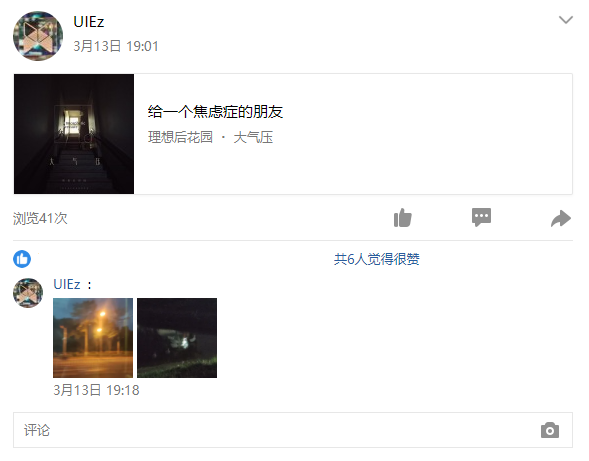589x461 pixels.
Task: Open the dark night comment photo
Action: [x=177, y=338]
